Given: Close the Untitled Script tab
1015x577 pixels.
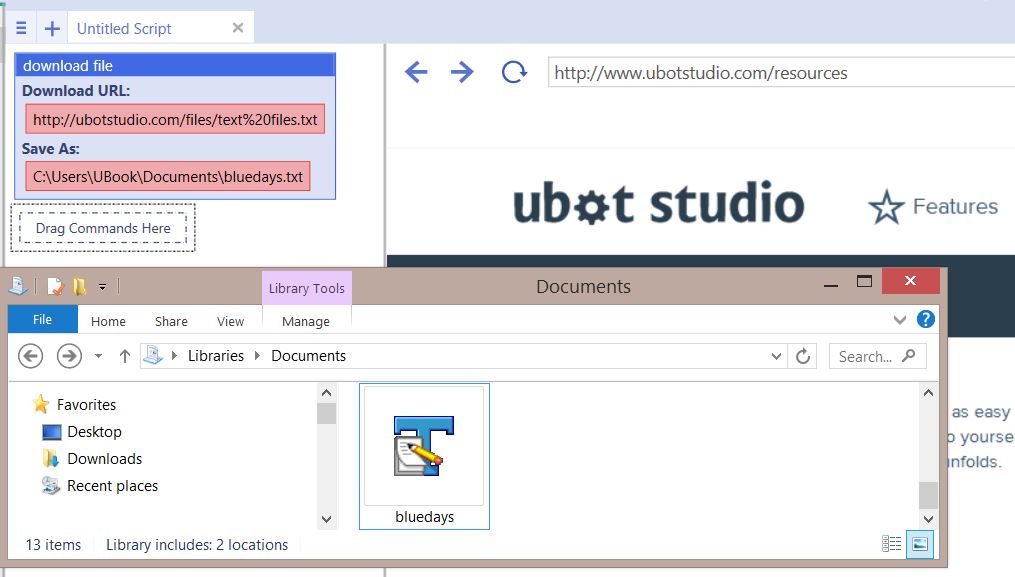Looking at the screenshot, I should 238,28.
